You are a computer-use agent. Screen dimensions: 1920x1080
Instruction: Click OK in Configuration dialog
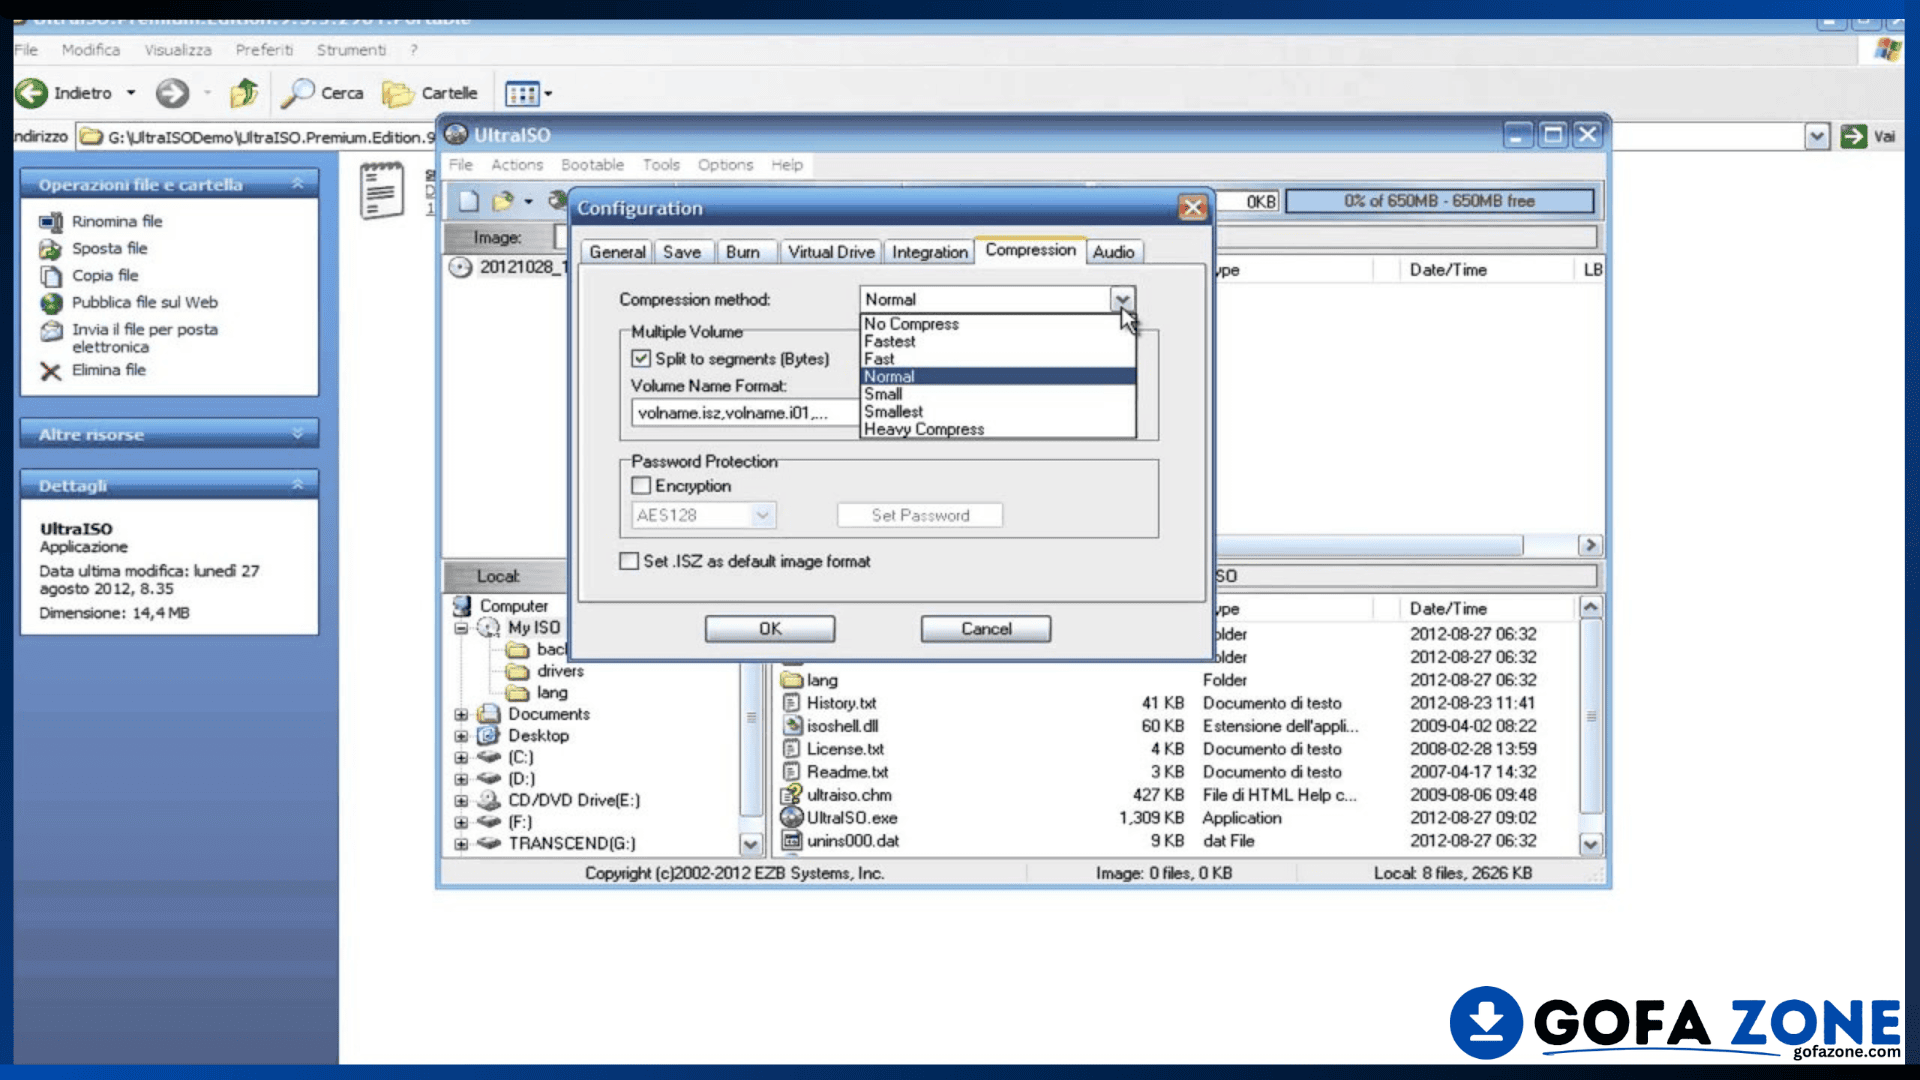(770, 629)
